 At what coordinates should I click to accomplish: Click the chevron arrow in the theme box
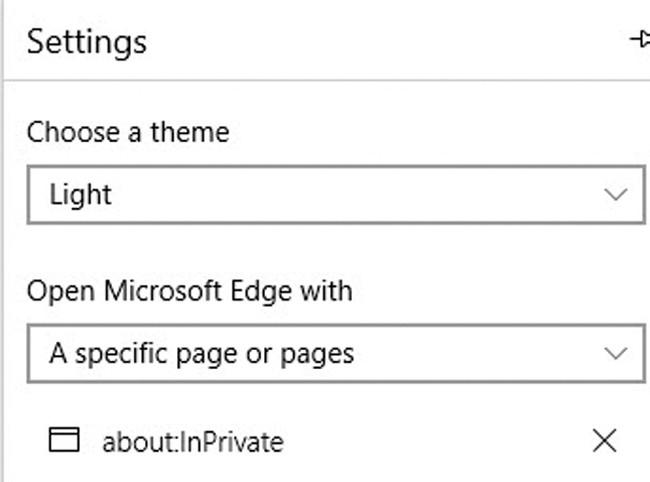616,195
